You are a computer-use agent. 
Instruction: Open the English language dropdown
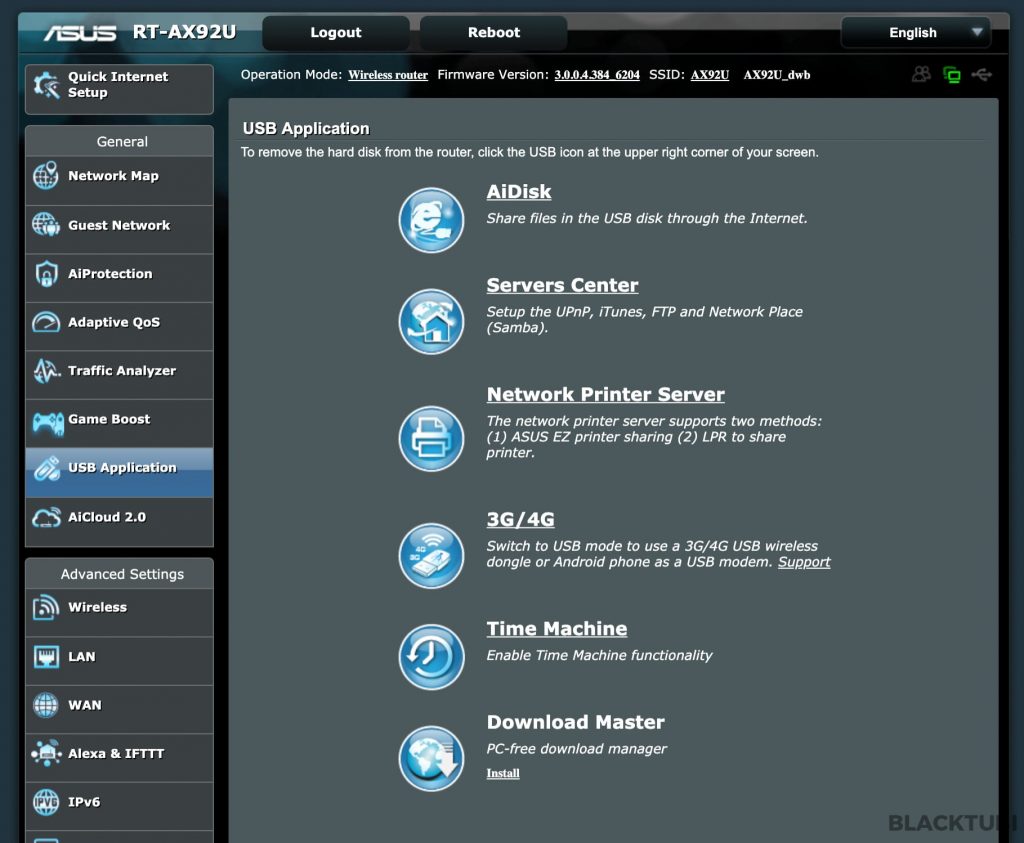tap(916, 33)
